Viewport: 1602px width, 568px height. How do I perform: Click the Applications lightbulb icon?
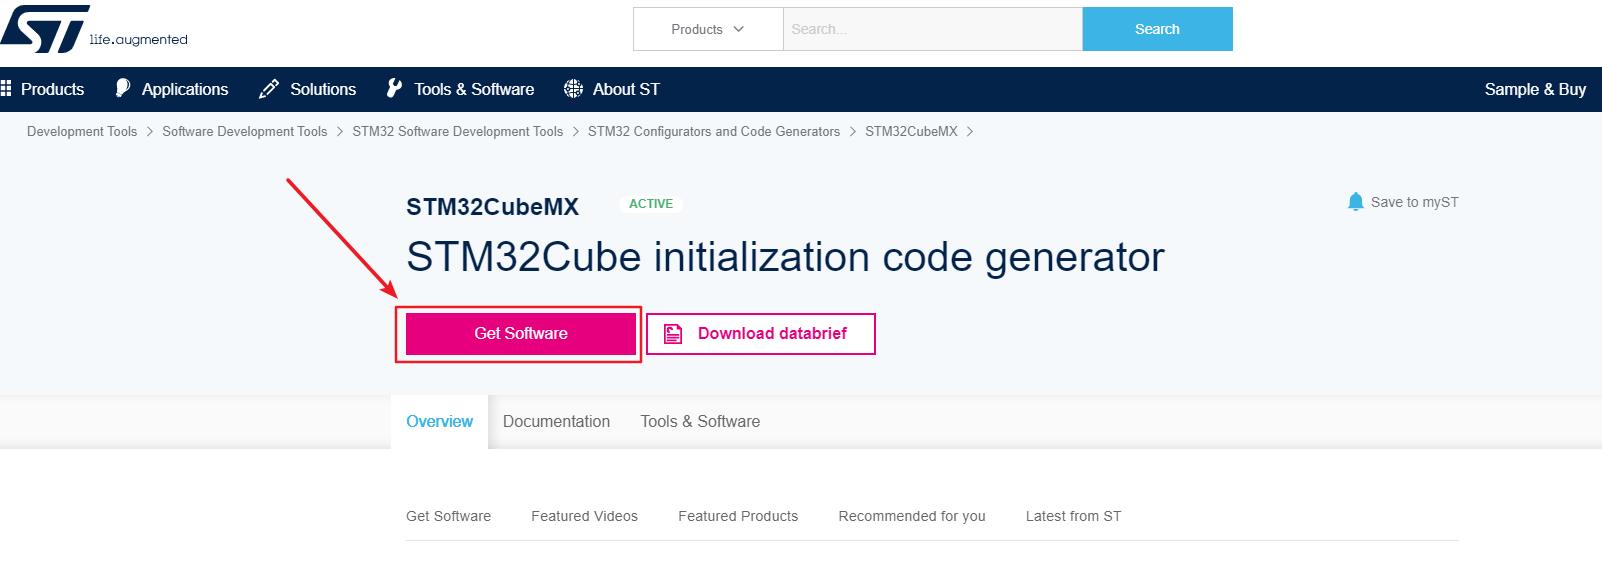tap(123, 89)
